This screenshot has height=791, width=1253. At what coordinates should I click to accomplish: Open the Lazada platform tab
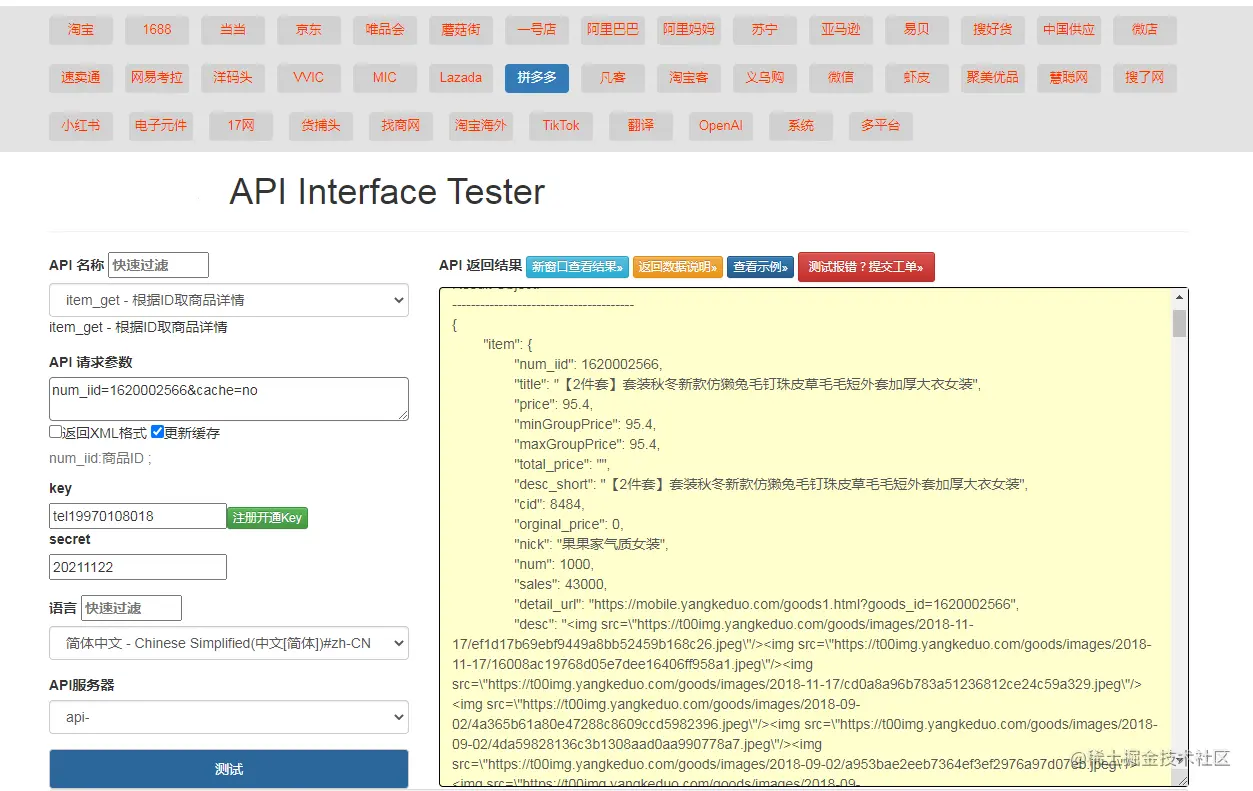(x=461, y=78)
